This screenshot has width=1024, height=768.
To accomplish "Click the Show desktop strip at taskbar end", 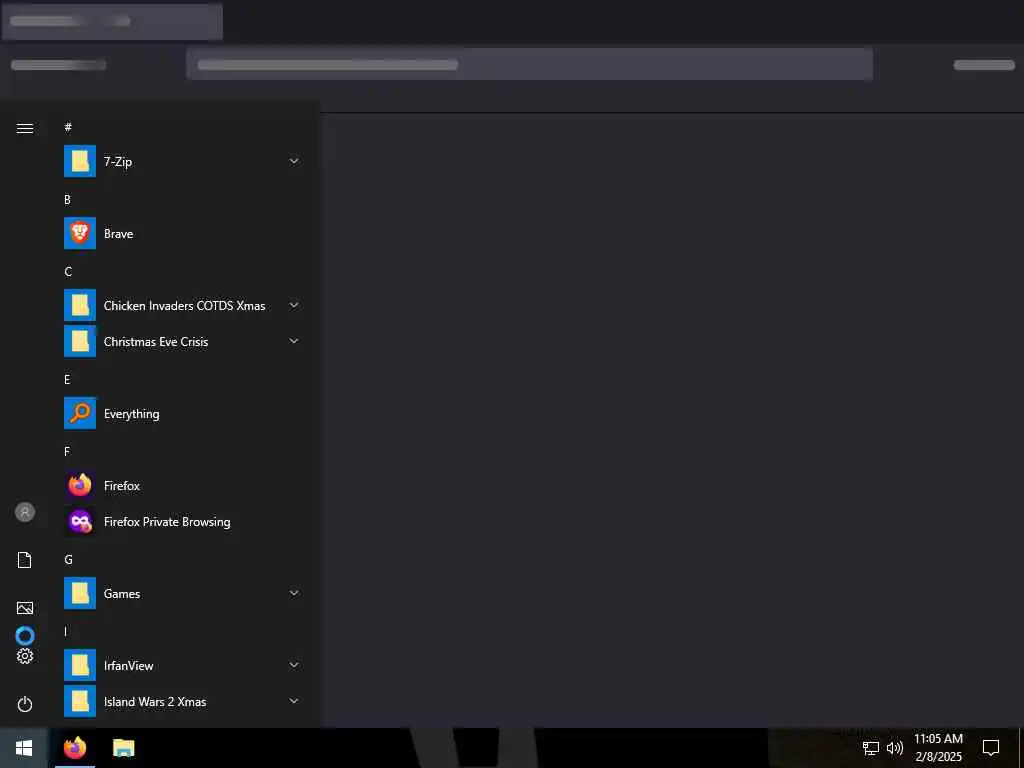I will (x=1021, y=748).
